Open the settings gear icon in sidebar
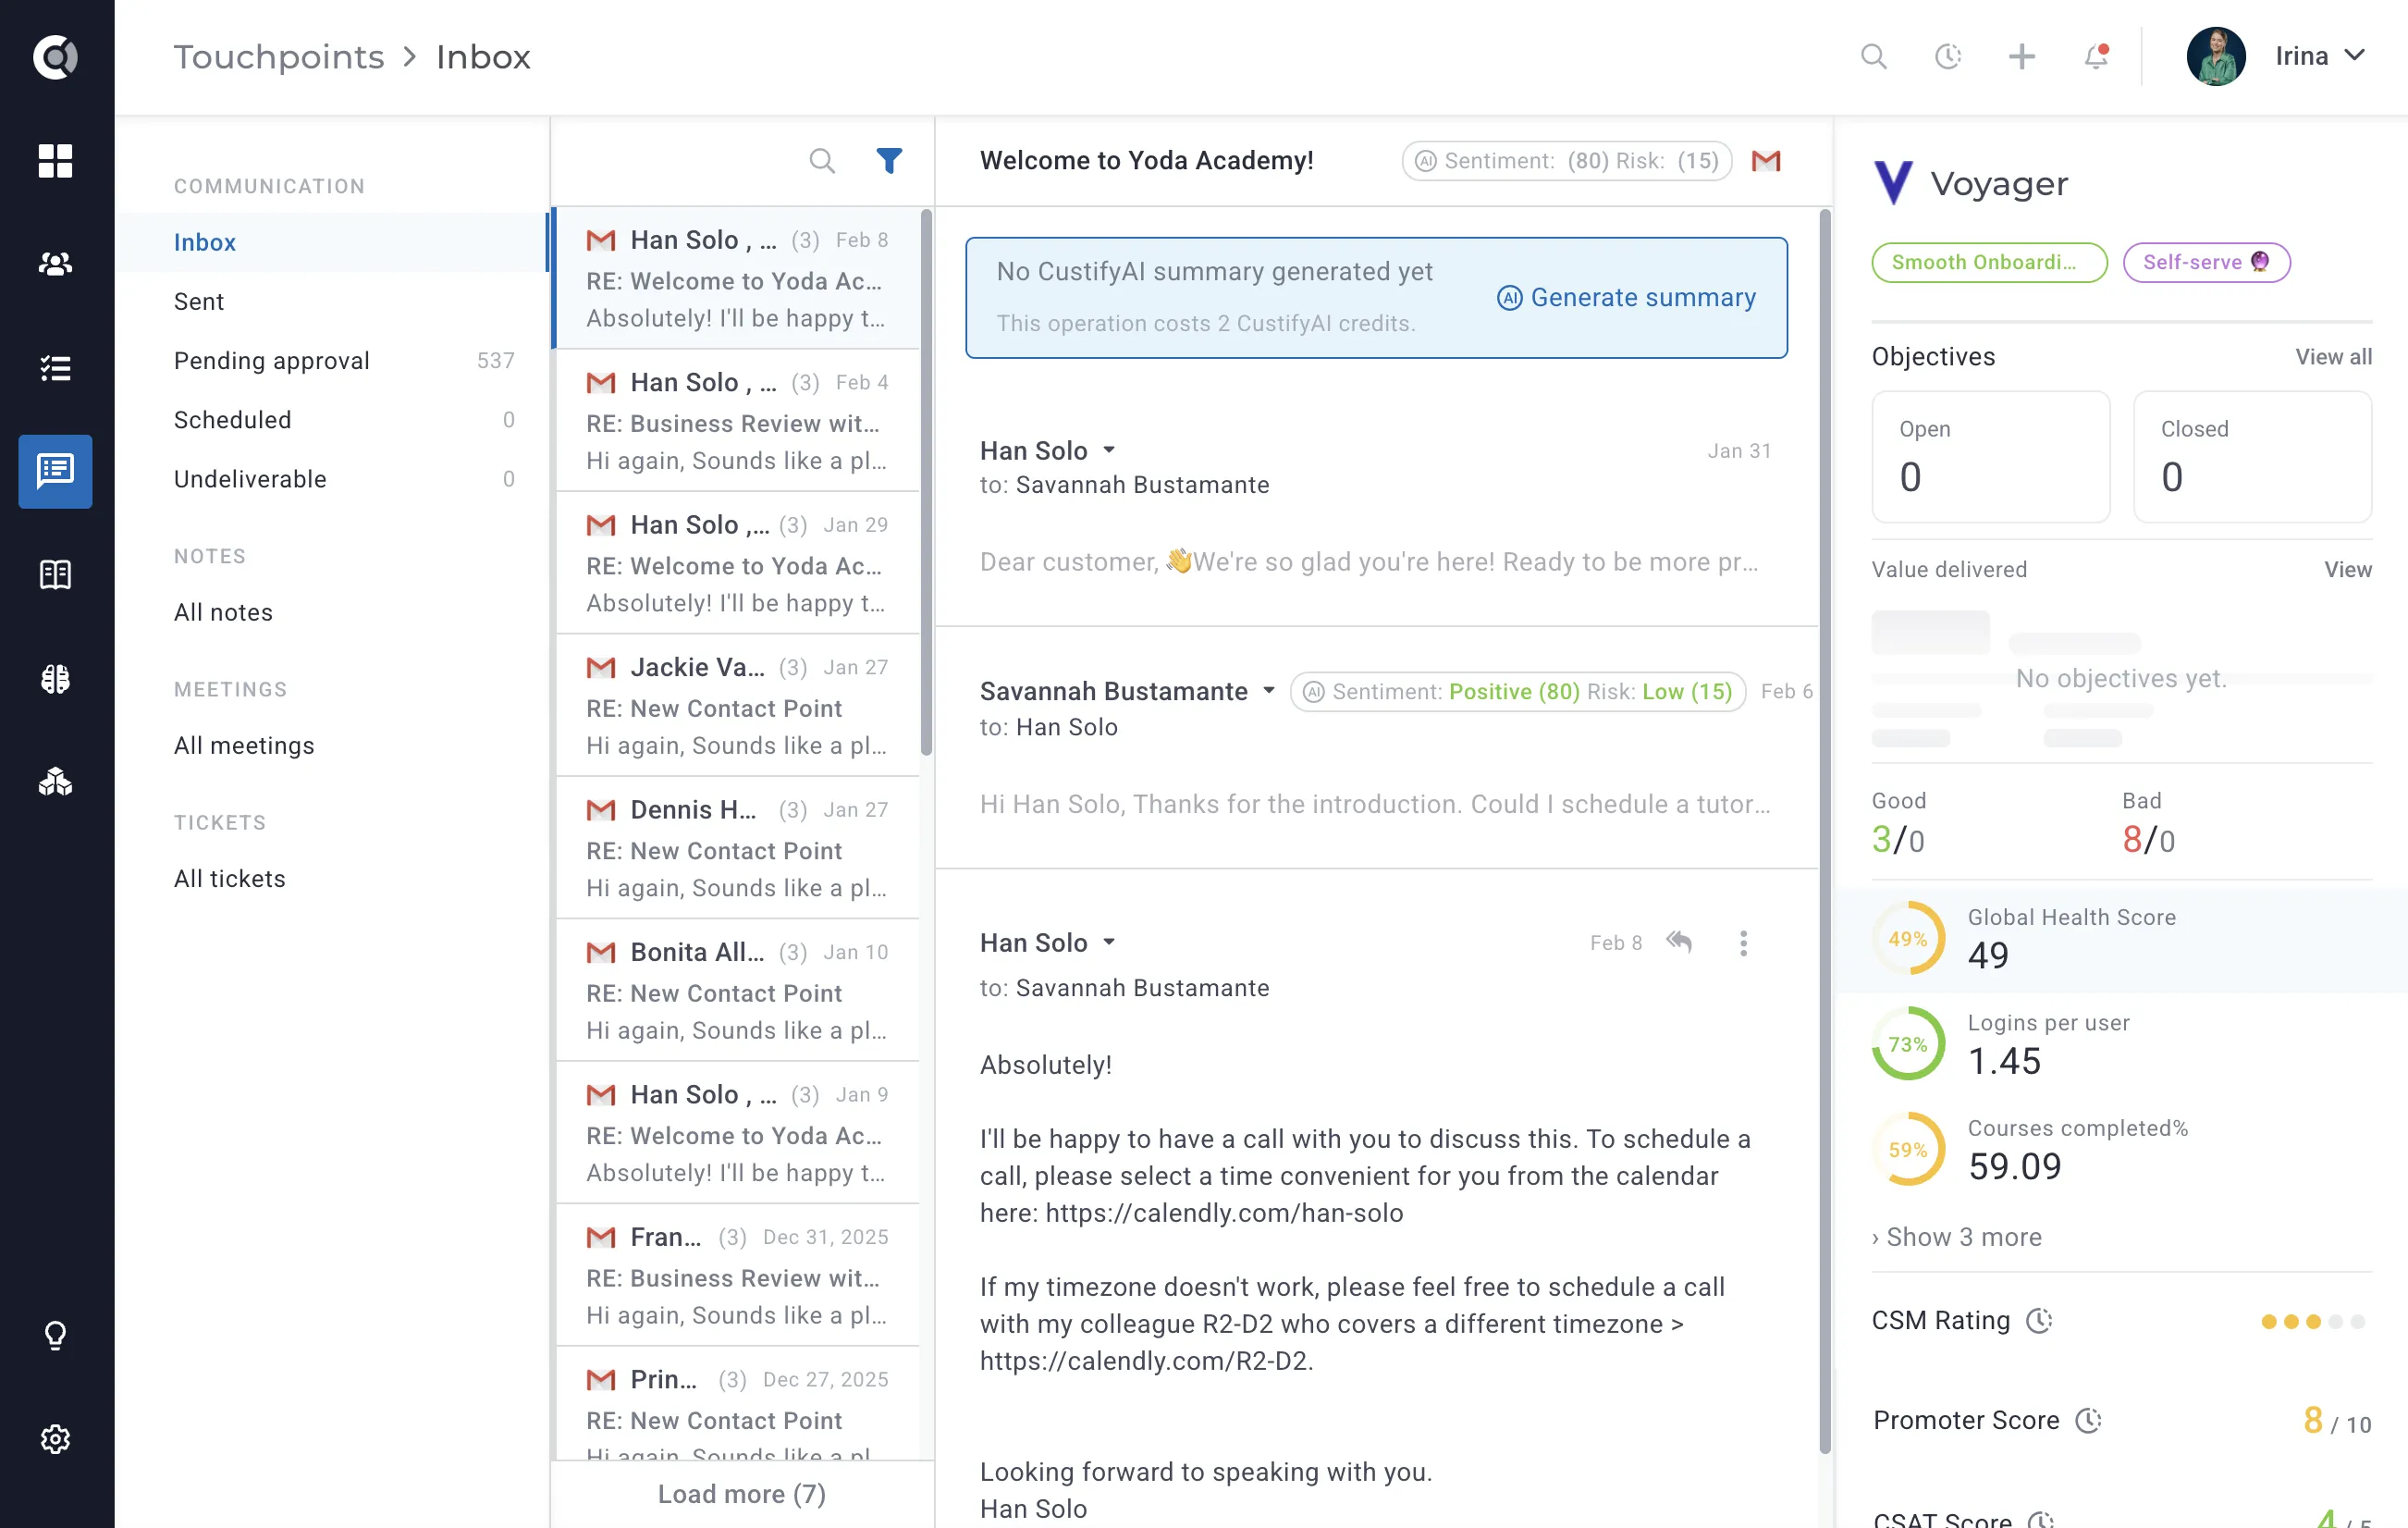The width and height of the screenshot is (2408, 1528). pos(55,1439)
